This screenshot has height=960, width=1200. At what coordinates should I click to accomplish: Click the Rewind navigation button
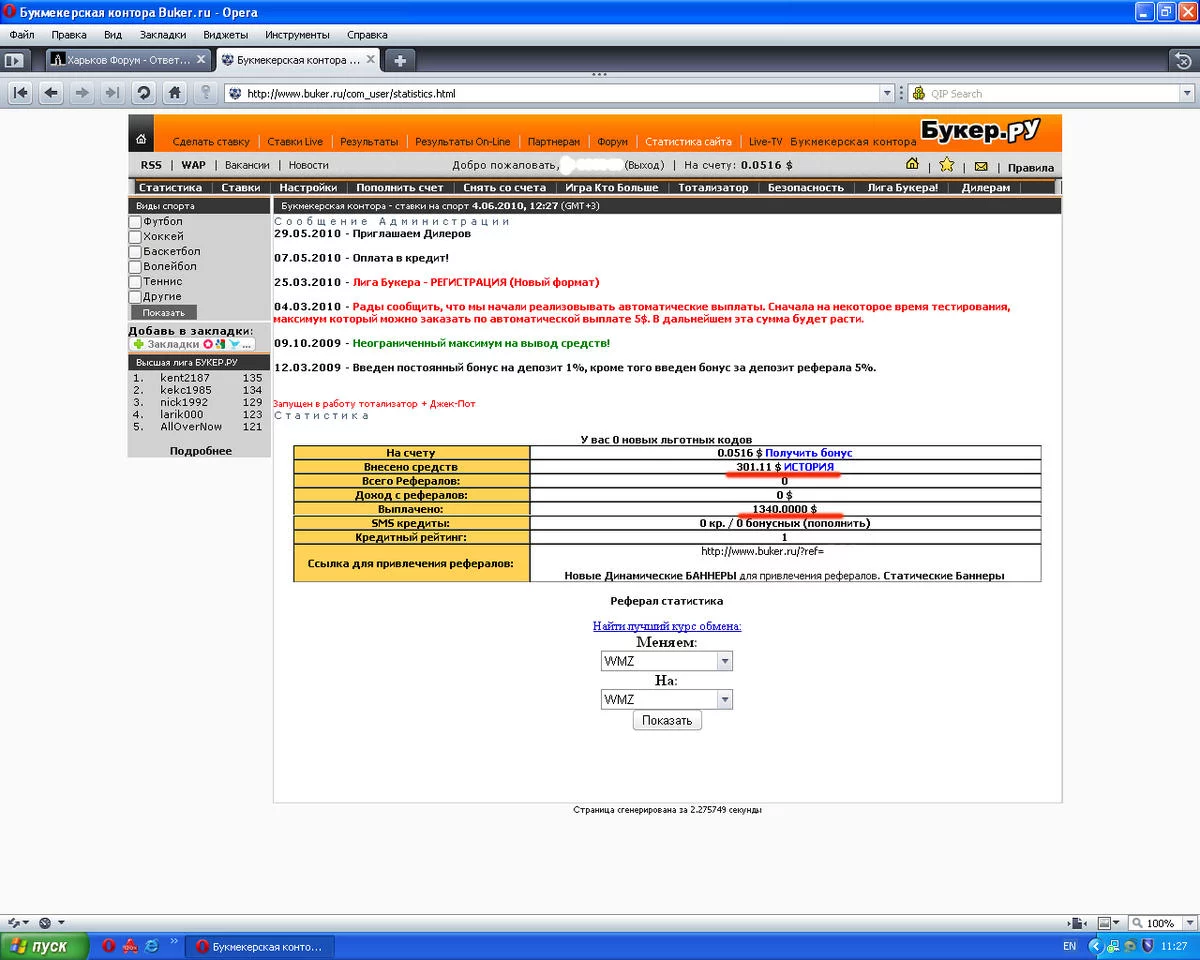pyautogui.click(x=21, y=93)
